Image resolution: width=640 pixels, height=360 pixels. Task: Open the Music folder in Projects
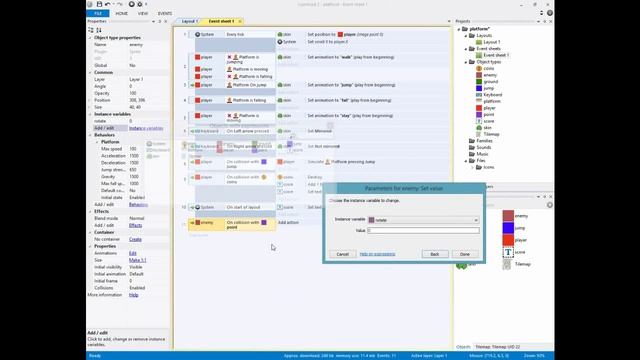click(x=478, y=154)
